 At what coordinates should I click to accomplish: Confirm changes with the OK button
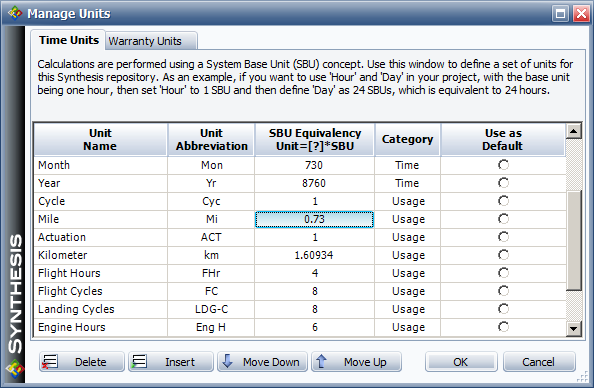click(x=461, y=362)
